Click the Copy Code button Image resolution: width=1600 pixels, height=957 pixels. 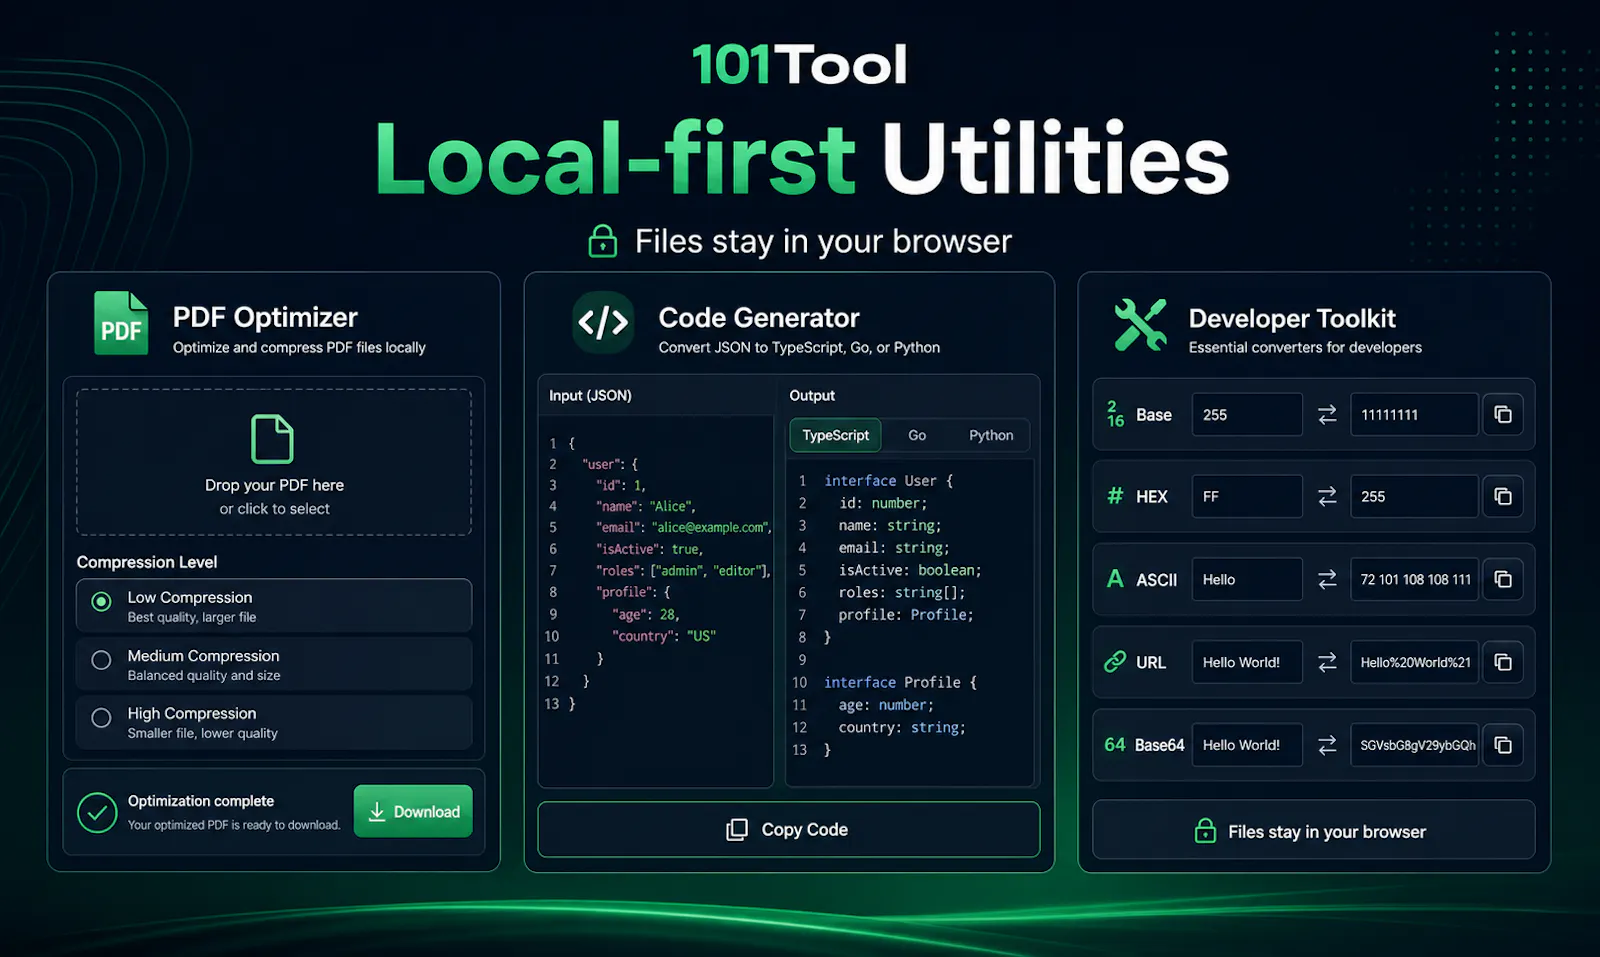click(x=788, y=829)
